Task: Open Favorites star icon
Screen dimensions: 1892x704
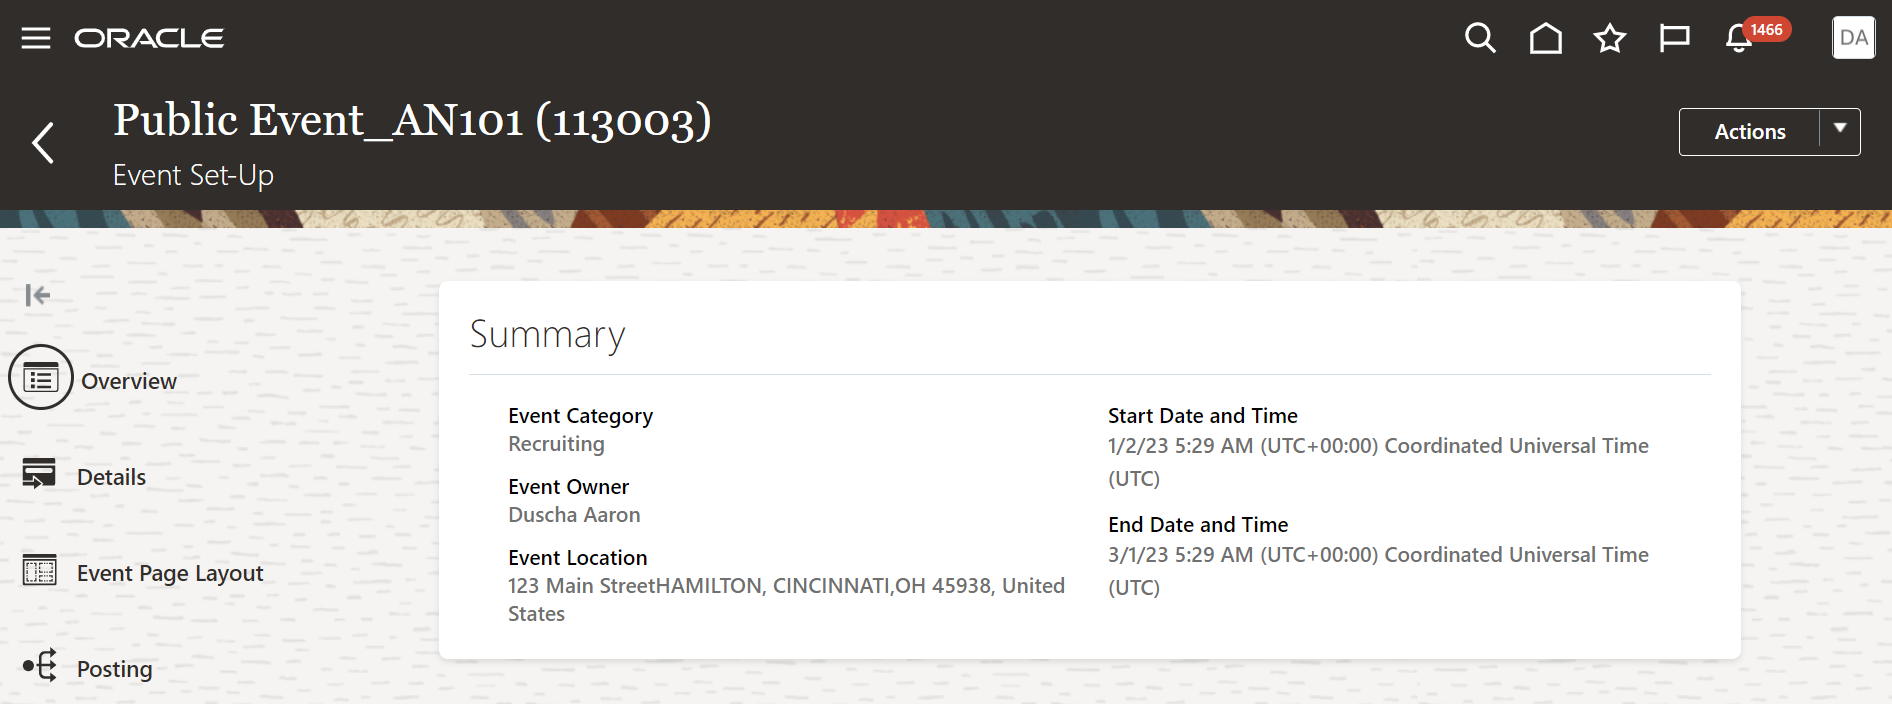Action: 1610,38
